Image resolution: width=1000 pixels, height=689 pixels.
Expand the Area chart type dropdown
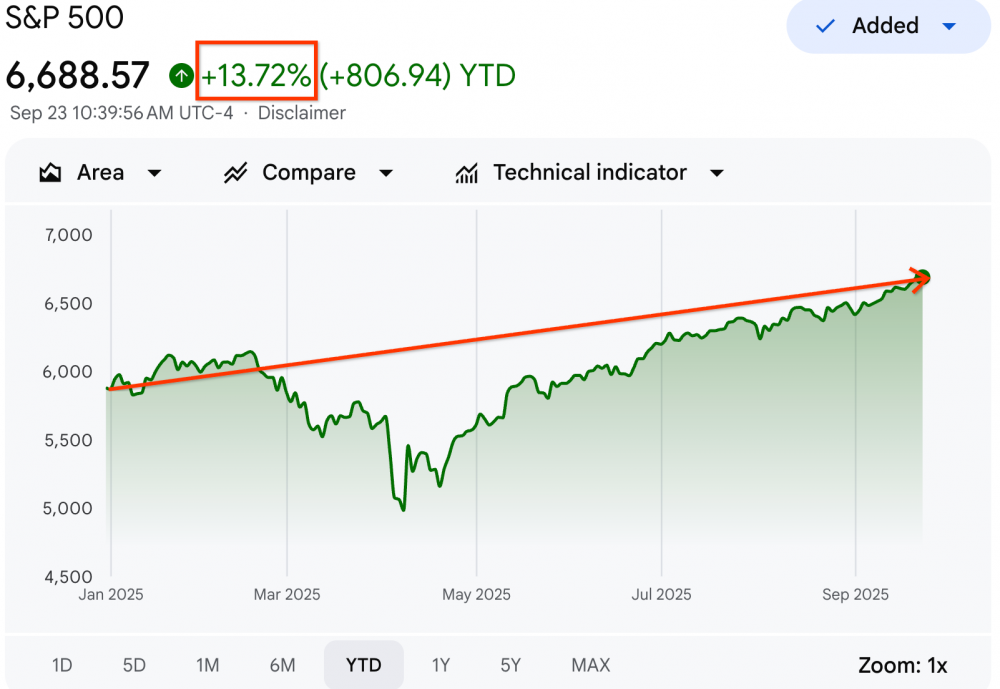(154, 173)
